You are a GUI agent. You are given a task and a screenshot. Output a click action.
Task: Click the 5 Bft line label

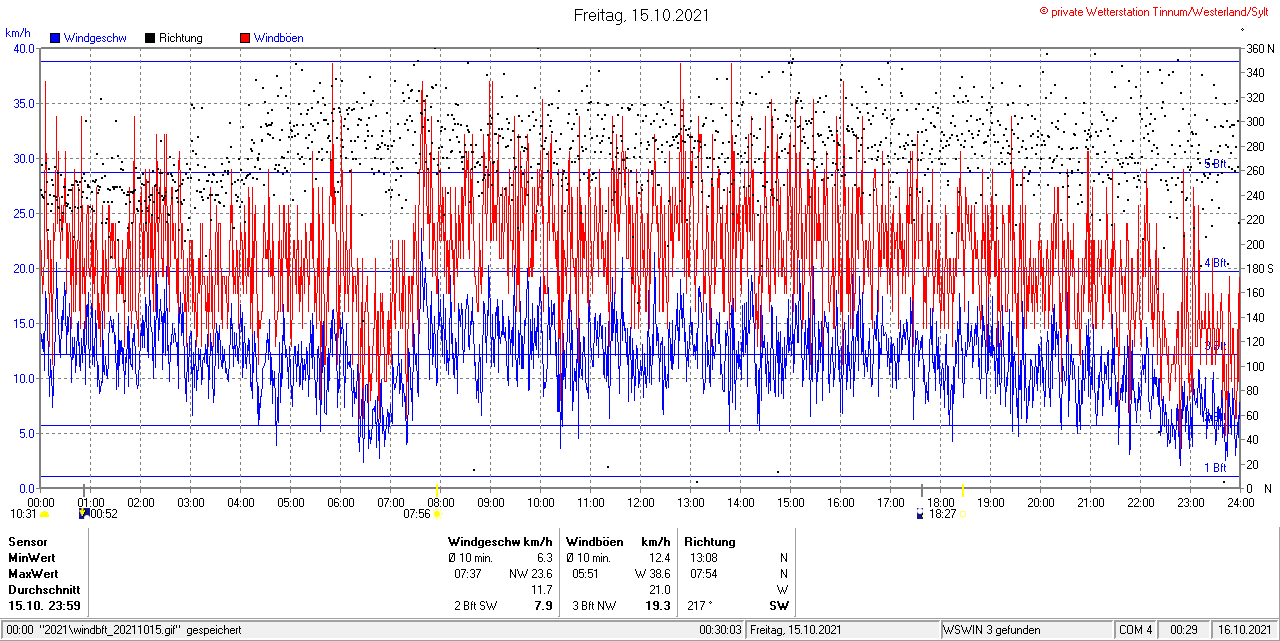[1215, 163]
